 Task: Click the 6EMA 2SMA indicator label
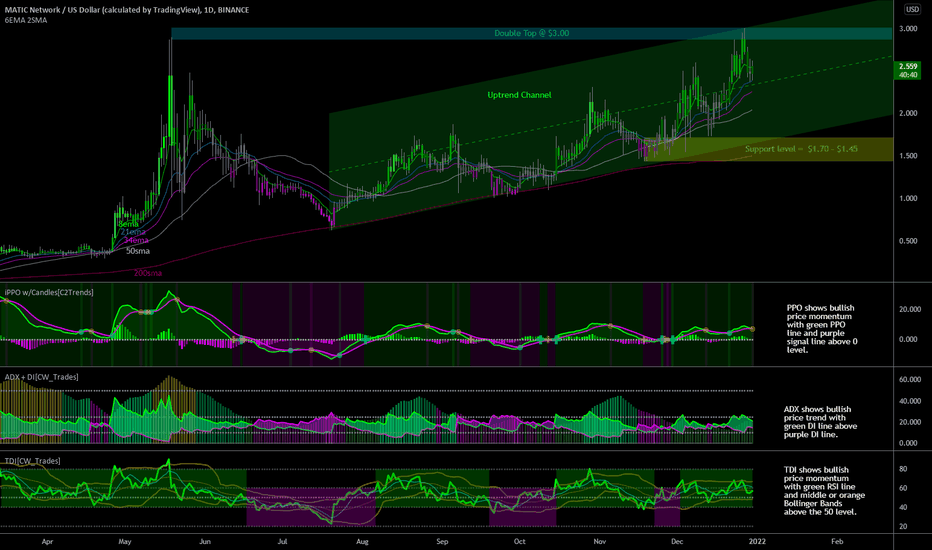coord(26,20)
